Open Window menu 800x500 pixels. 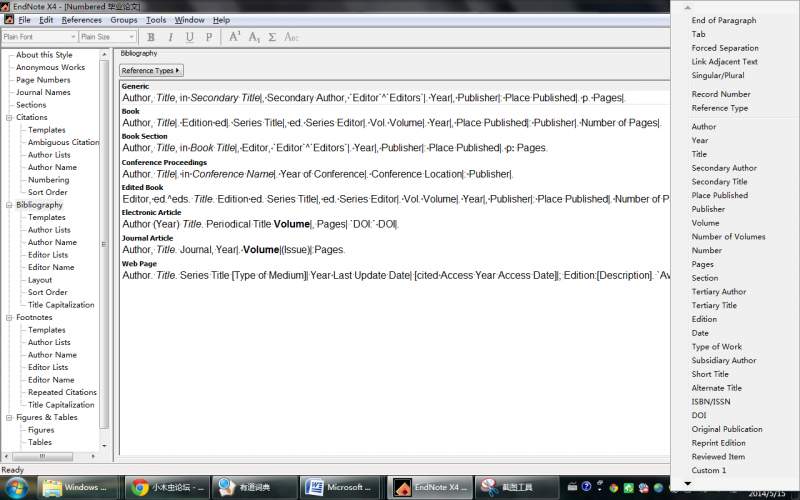click(x=189, y=20)
